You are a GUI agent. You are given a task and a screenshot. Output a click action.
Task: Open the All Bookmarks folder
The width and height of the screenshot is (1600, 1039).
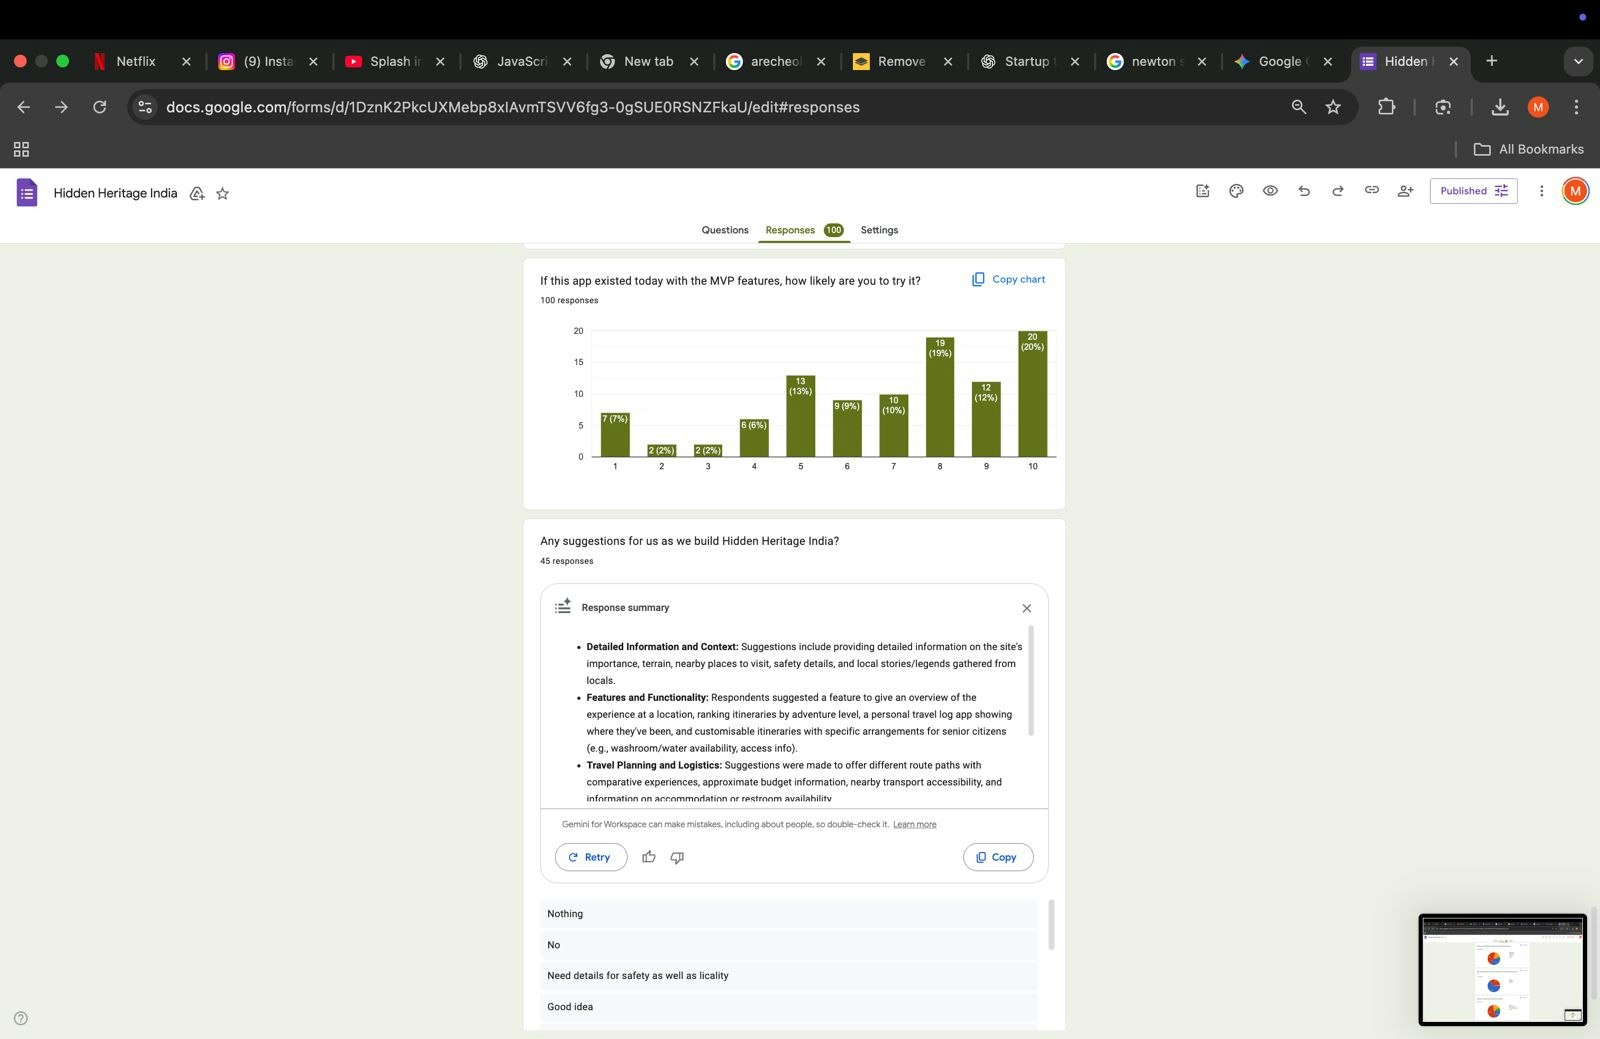tap(1528, 149)
